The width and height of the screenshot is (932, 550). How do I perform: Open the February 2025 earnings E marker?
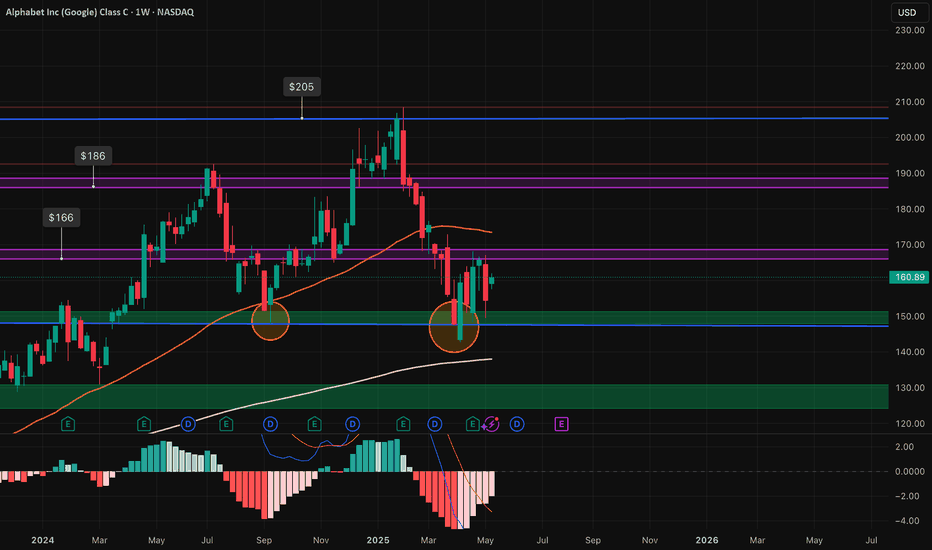pos(403,424)
